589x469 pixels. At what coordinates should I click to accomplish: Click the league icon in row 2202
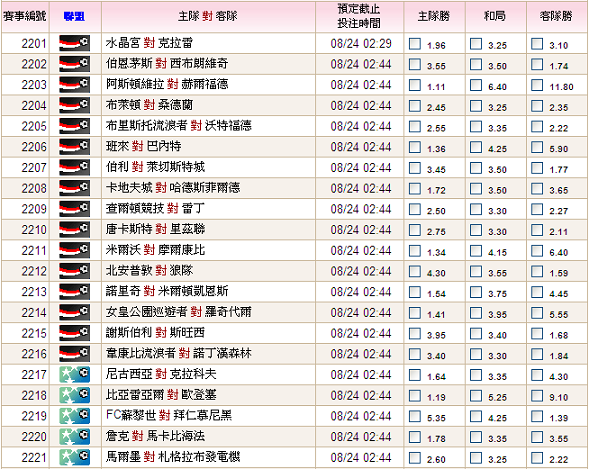click(x=74, y=64)
